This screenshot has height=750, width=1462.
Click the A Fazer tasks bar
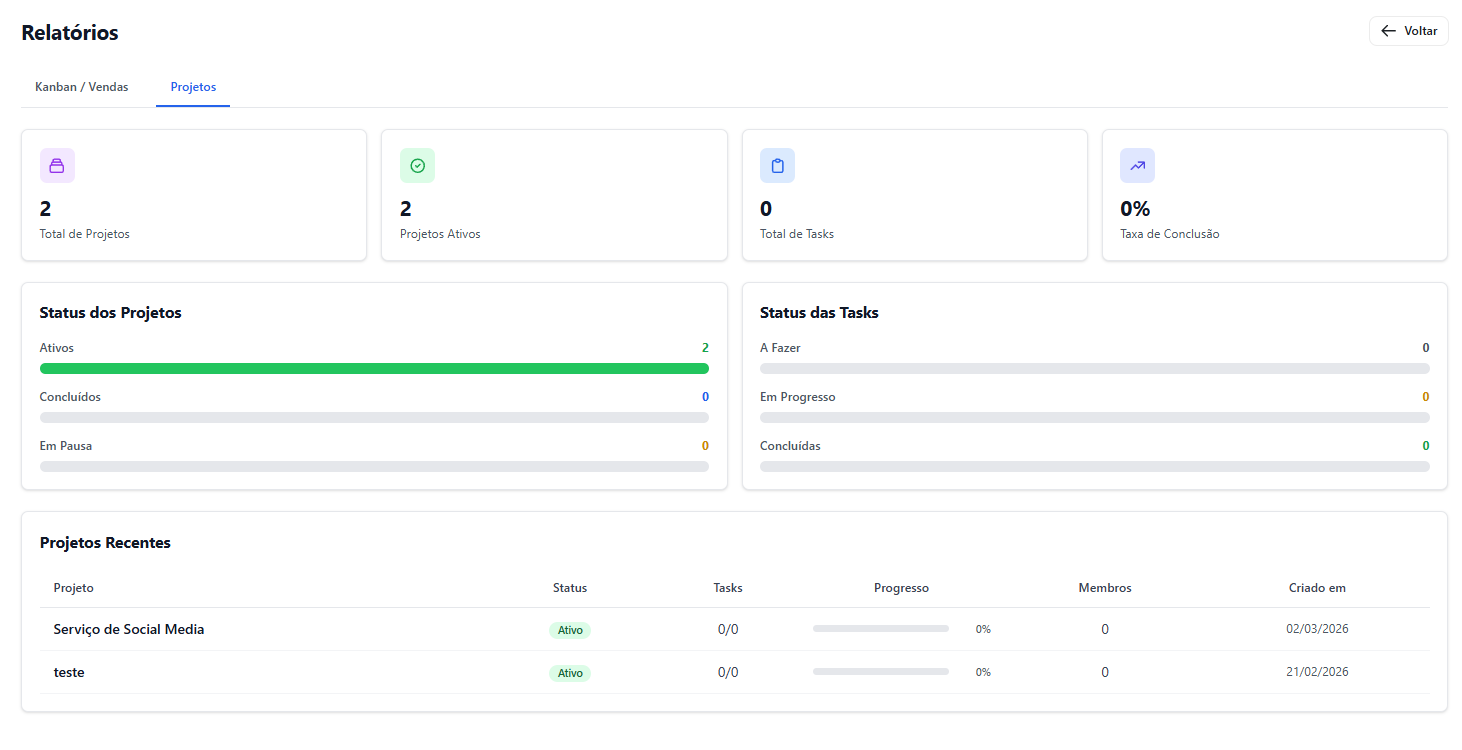click(x=1094, y=369)
